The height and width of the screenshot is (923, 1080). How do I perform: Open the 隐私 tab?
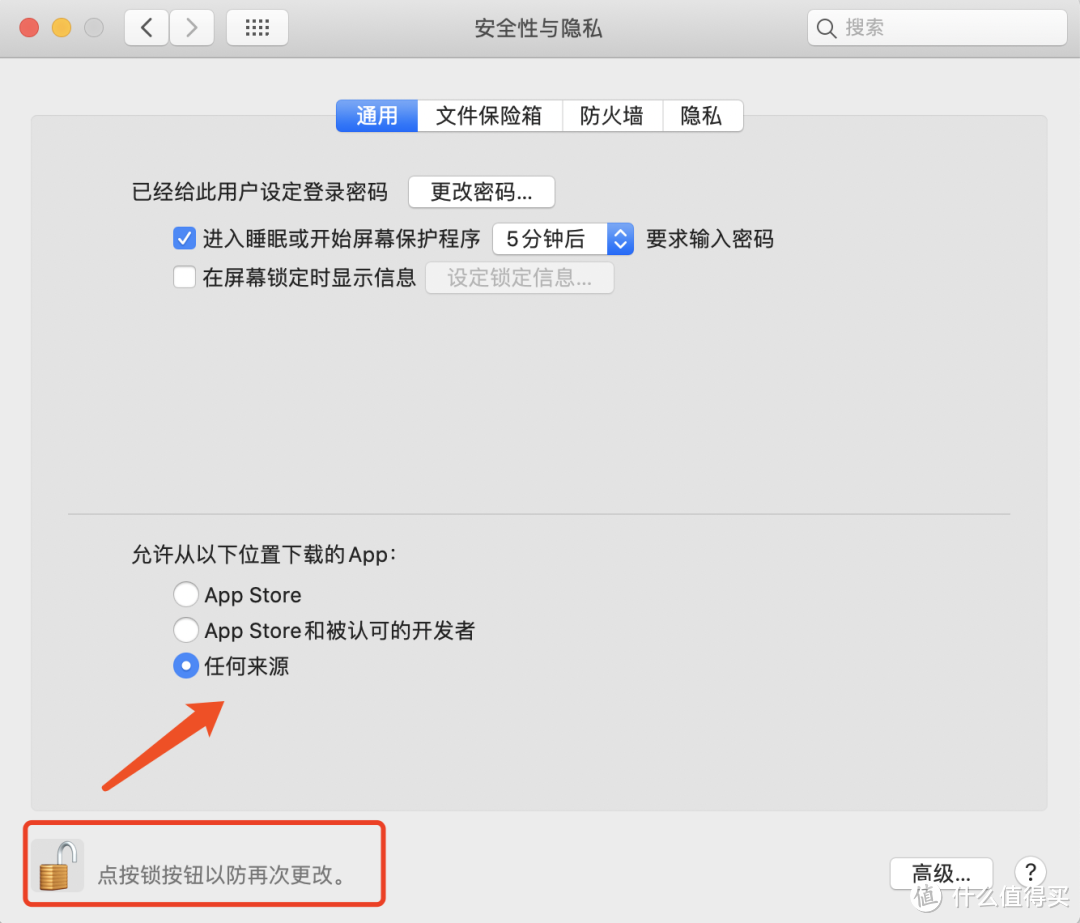point(702,116)
